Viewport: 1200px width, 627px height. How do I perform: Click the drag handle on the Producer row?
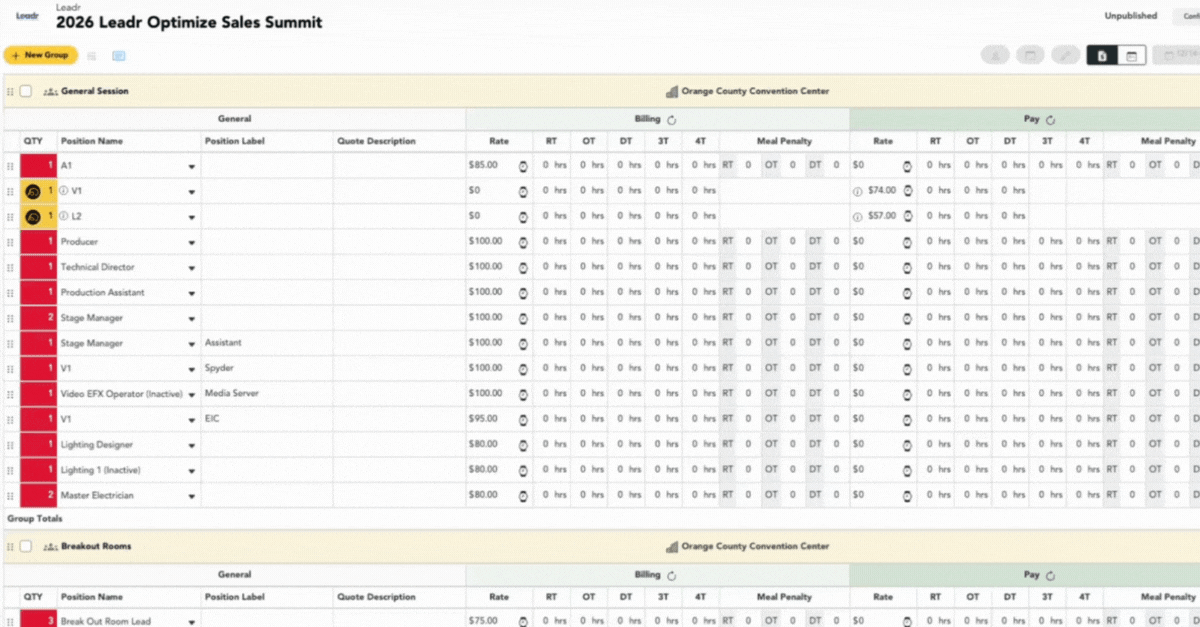tap(11, 242)
